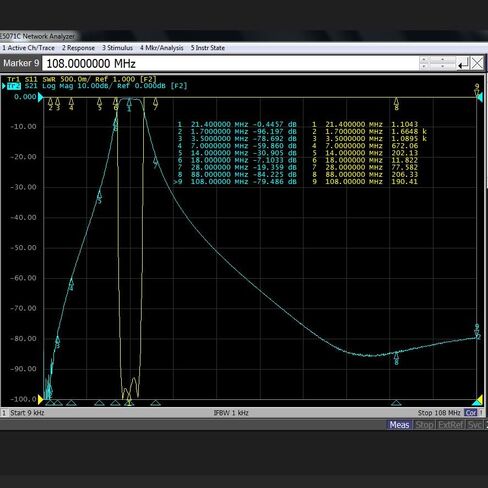Viewport: 488px width, 488px height.
Task: Close the marker entry bar with X
Action: [477, 63]
